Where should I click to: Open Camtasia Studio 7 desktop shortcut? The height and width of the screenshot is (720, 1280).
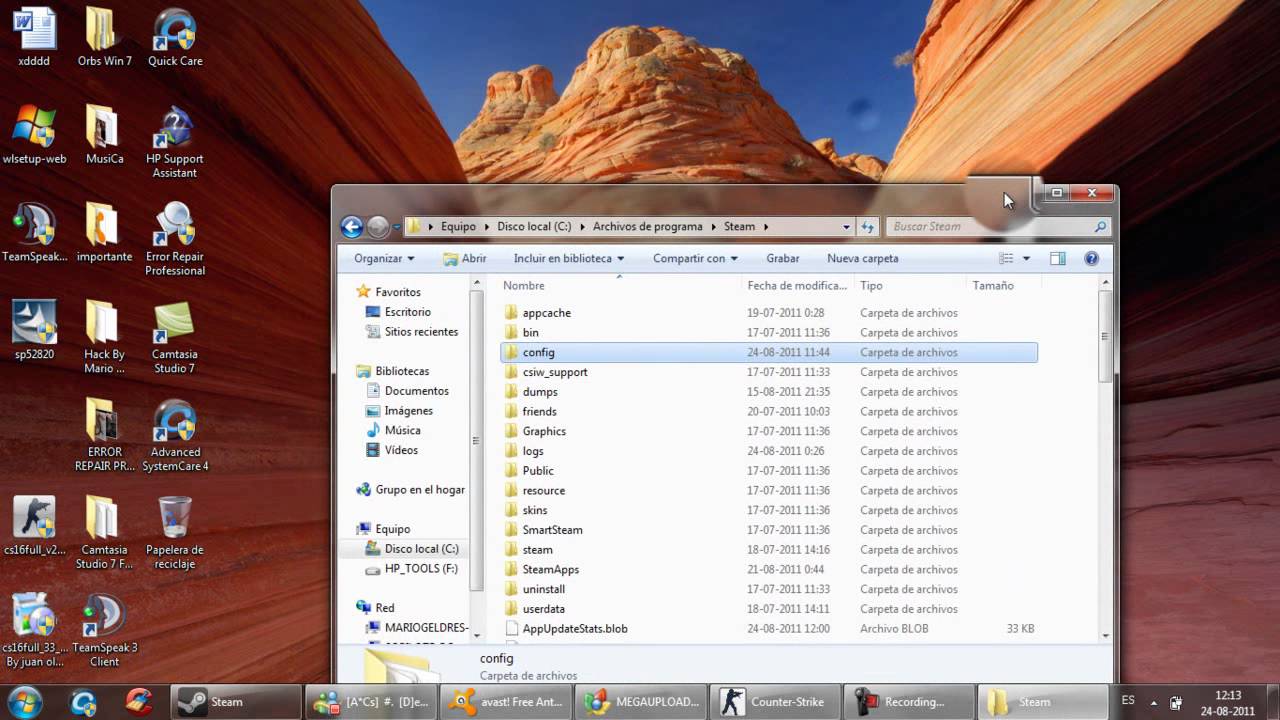click(175, 337)
